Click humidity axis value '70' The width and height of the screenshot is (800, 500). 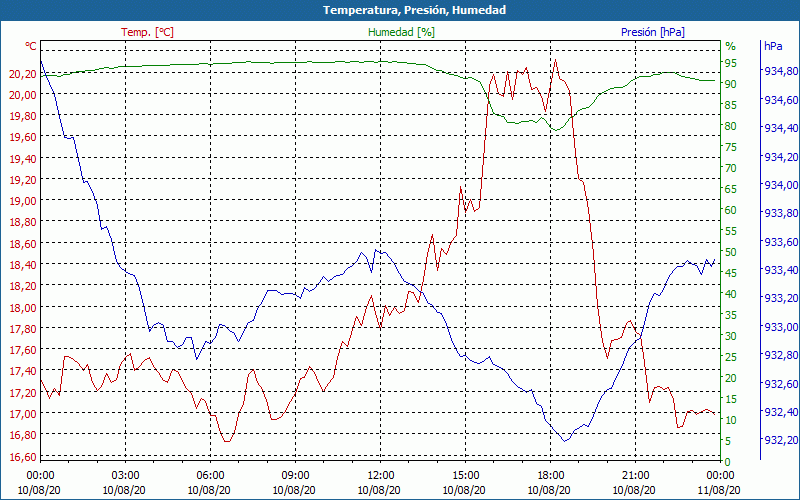[x=731, y=168]
